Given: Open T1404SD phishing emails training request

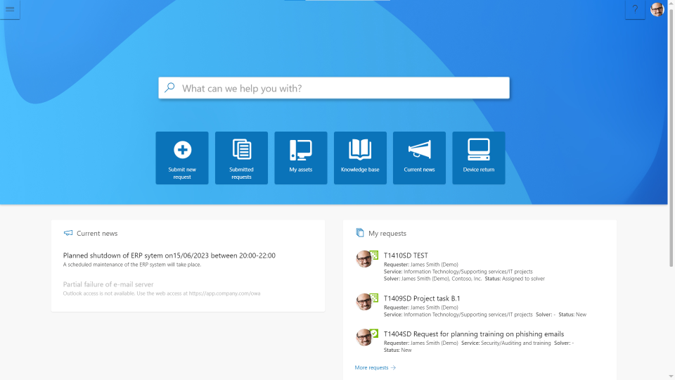Looking at the screenshot, I should click(x=474, y=334).
